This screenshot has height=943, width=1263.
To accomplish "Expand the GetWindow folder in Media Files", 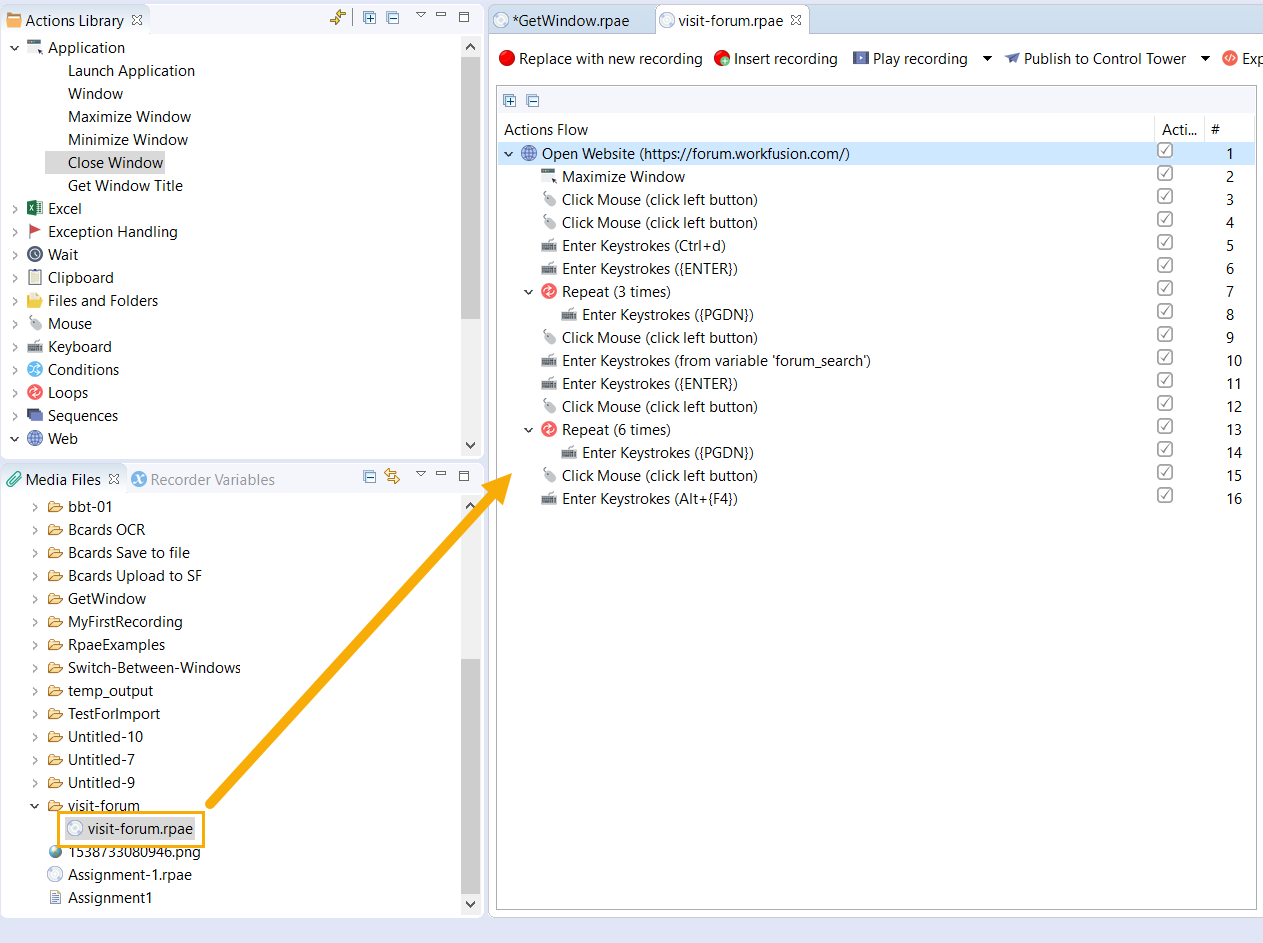I will [x=34, y=598].
